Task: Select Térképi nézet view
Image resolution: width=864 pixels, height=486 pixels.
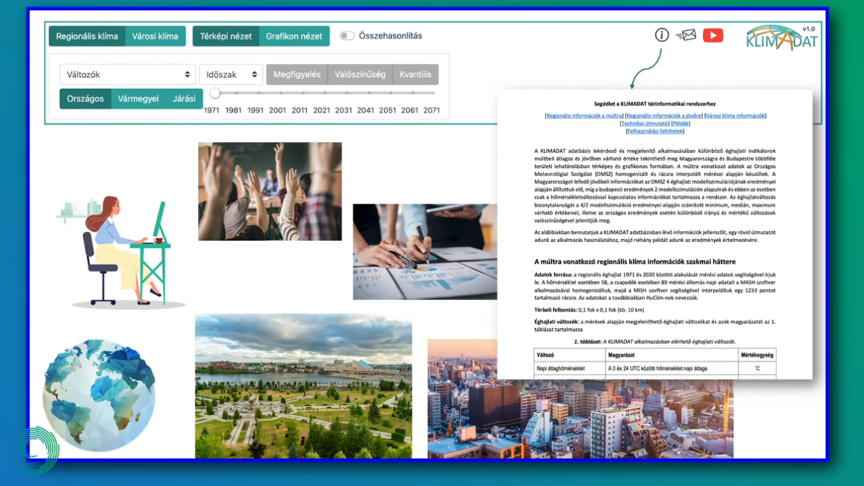Action: click(x=226, y=36)
